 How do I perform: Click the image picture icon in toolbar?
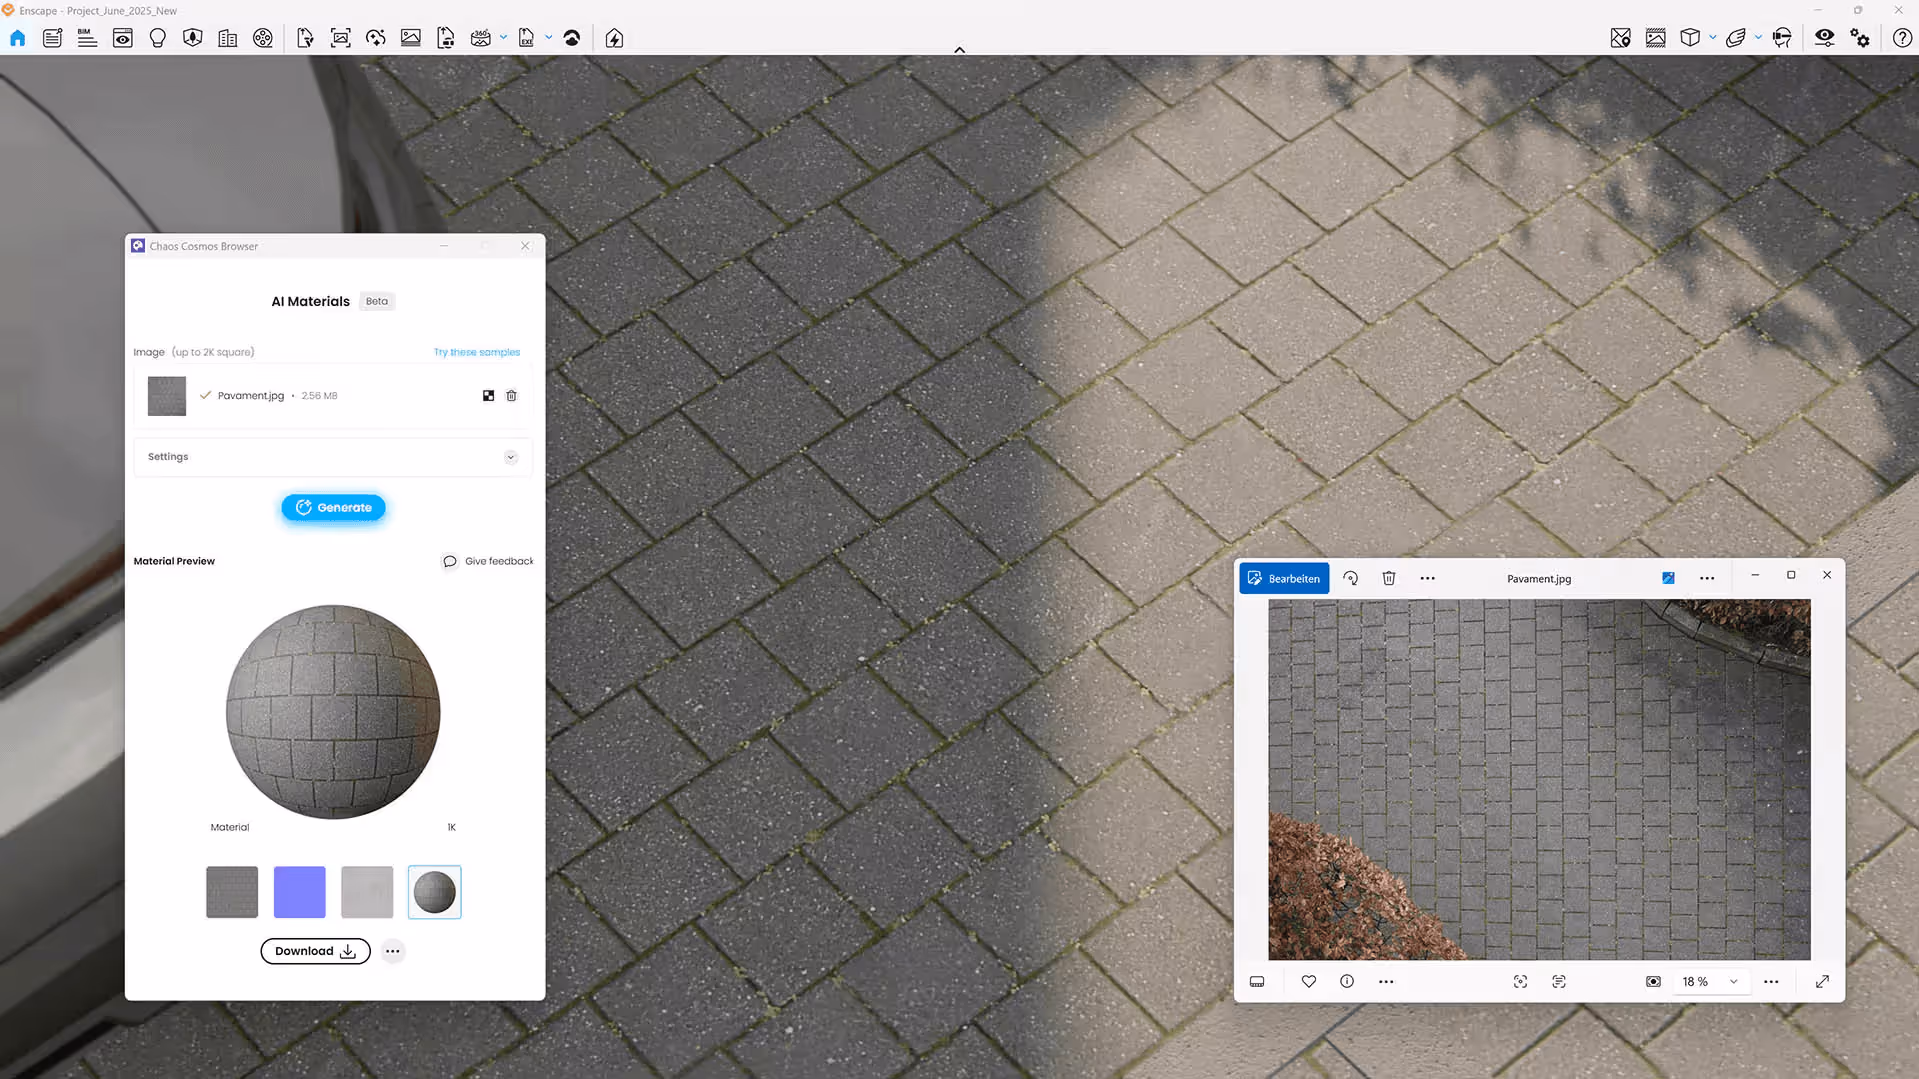tap(411, 38)
